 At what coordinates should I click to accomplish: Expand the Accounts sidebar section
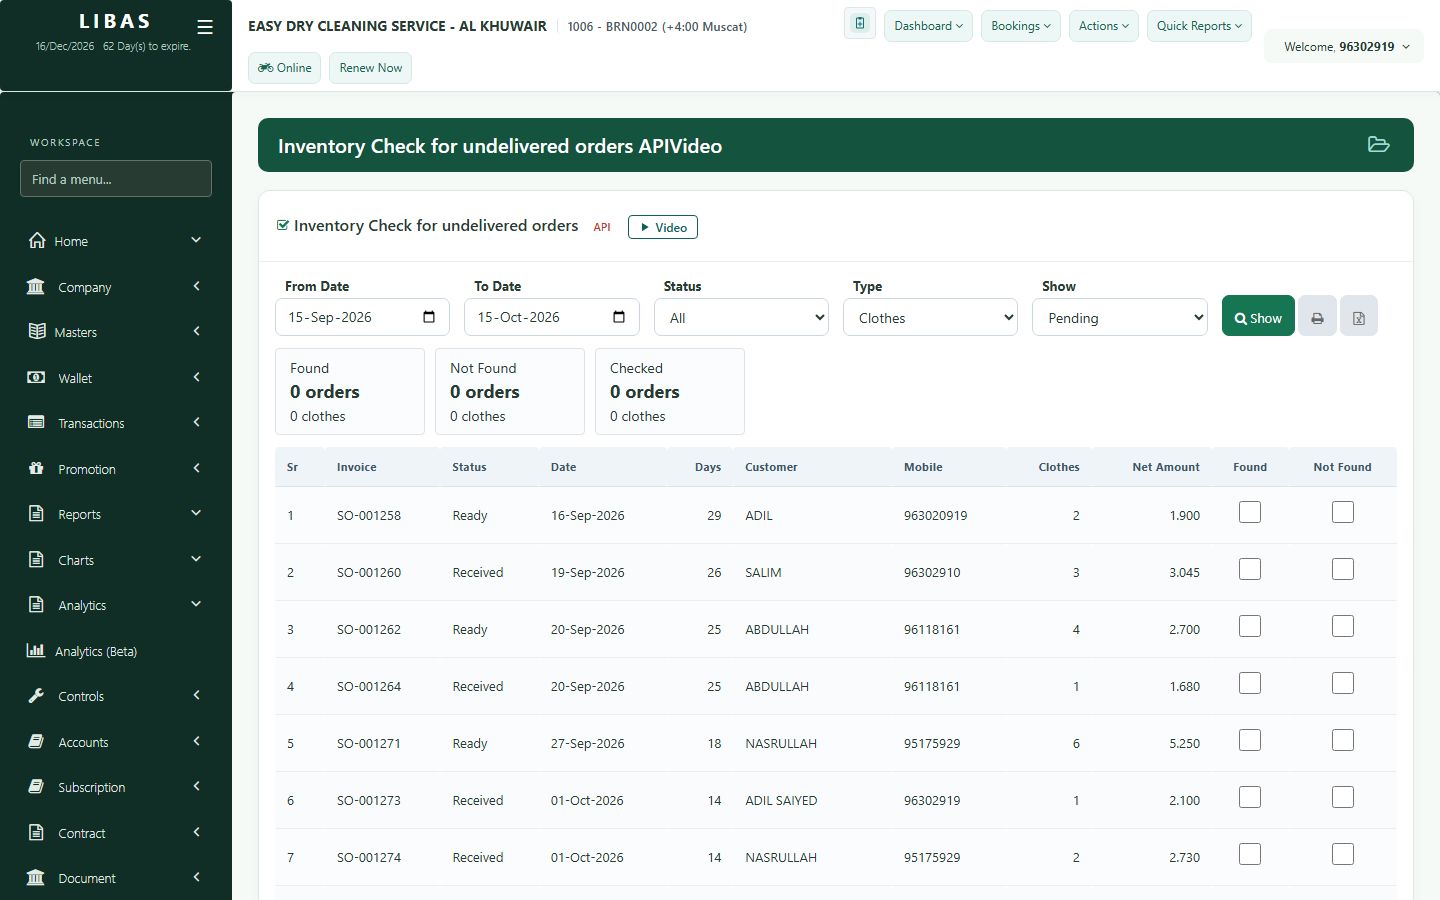point(116,742)
